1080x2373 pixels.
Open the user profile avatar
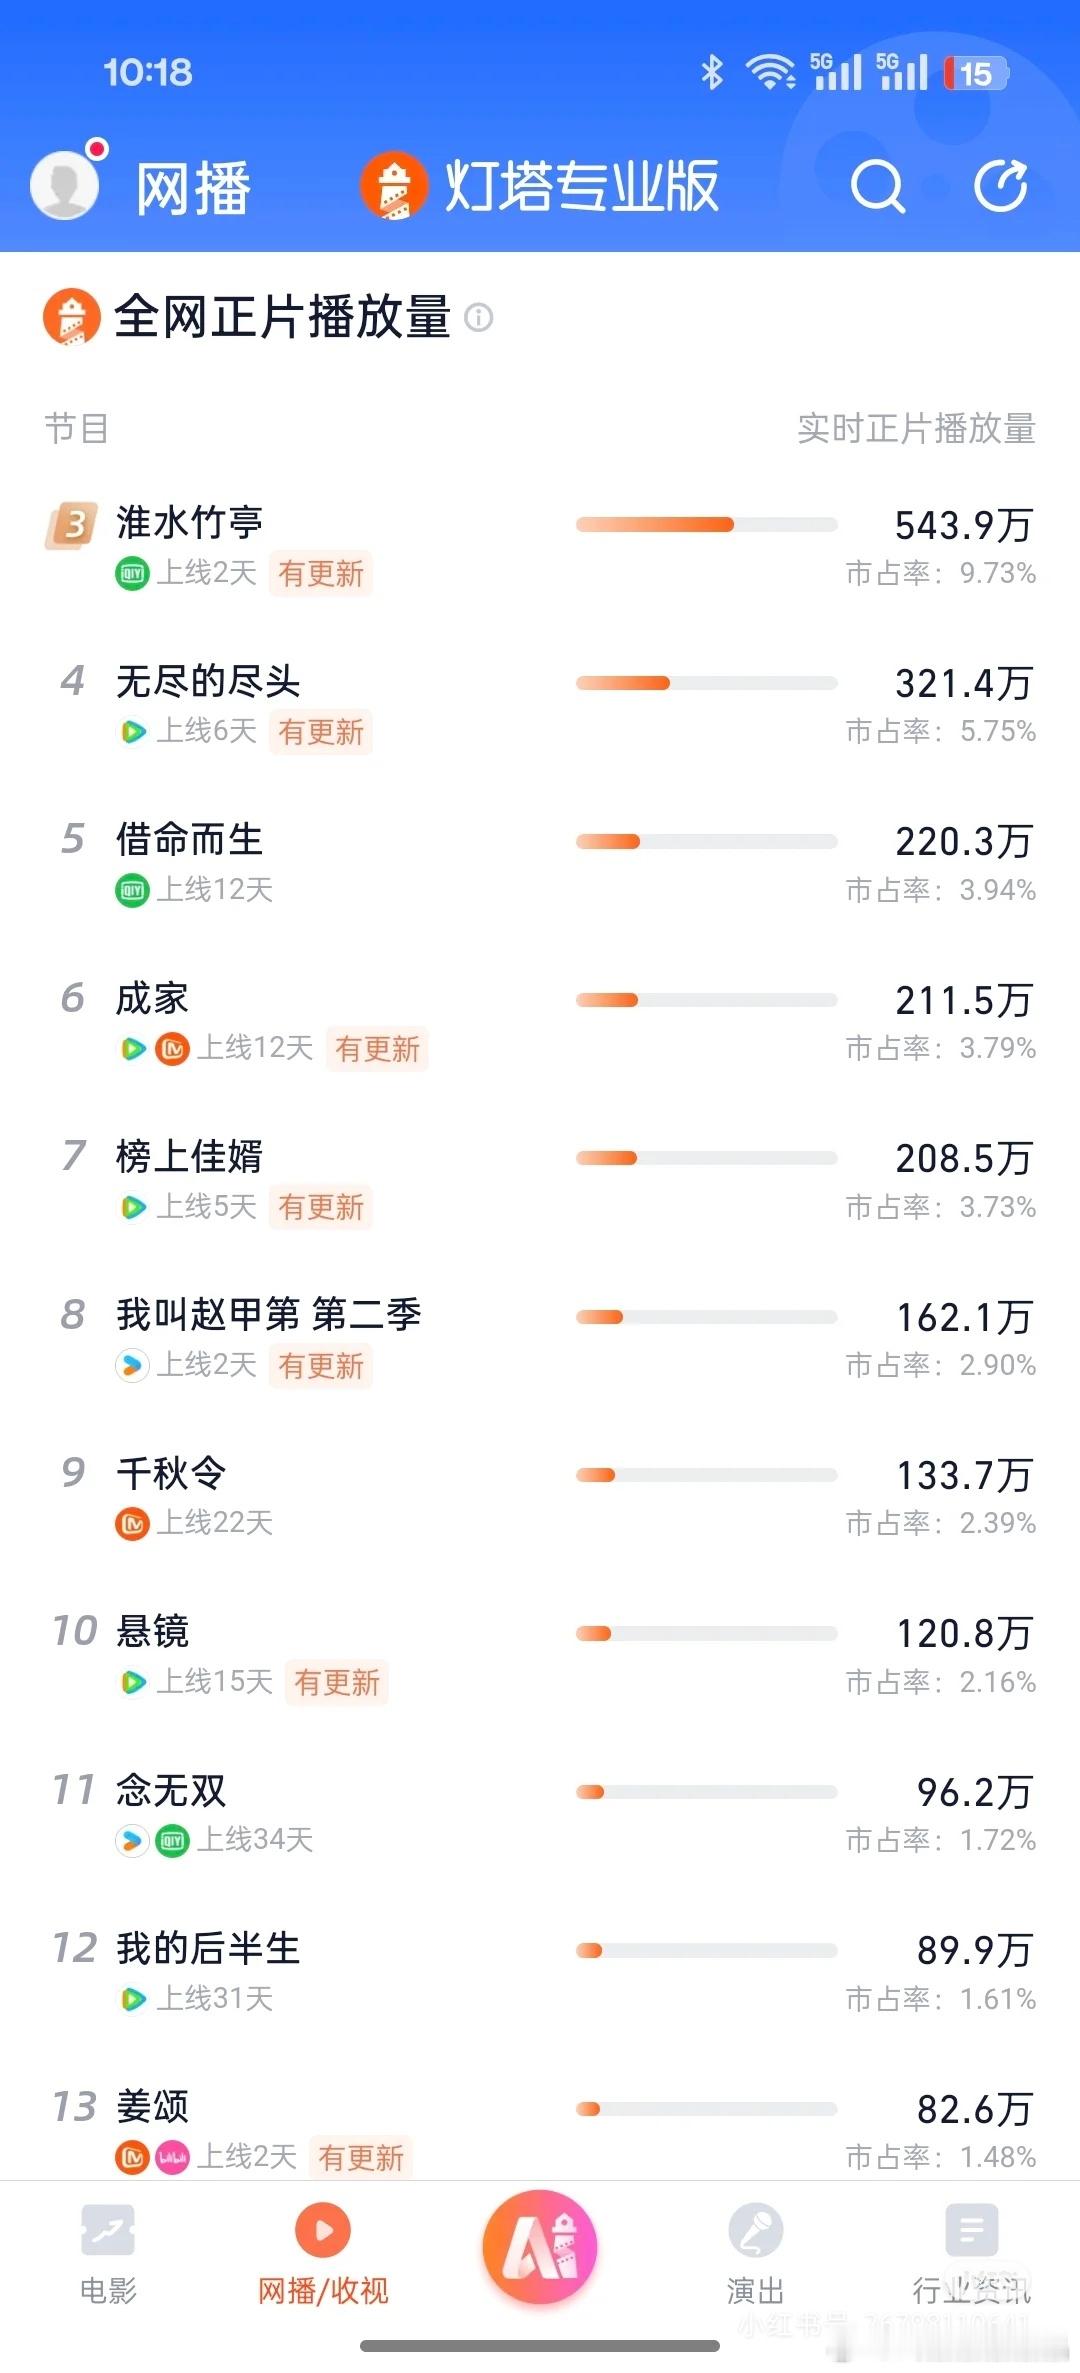66,184
